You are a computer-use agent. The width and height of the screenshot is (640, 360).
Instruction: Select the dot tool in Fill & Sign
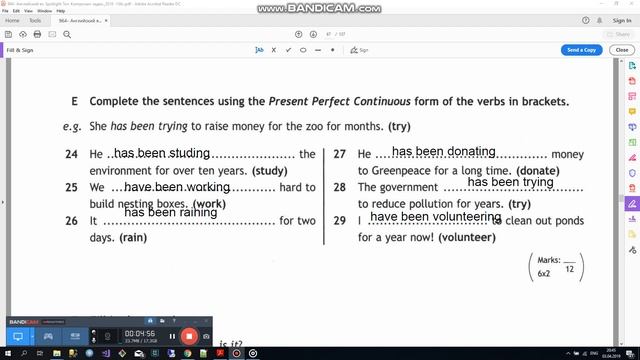333,50
